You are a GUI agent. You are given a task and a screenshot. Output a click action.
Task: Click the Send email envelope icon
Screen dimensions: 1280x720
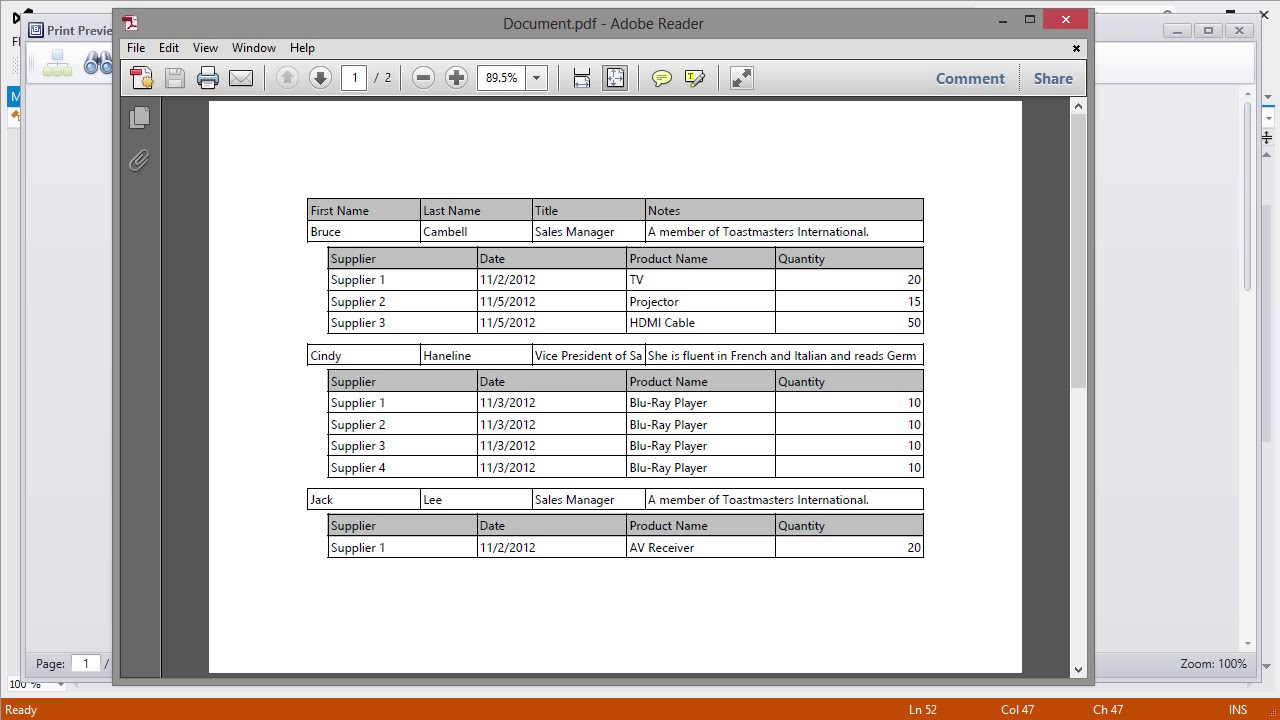(x=241, y=78)
